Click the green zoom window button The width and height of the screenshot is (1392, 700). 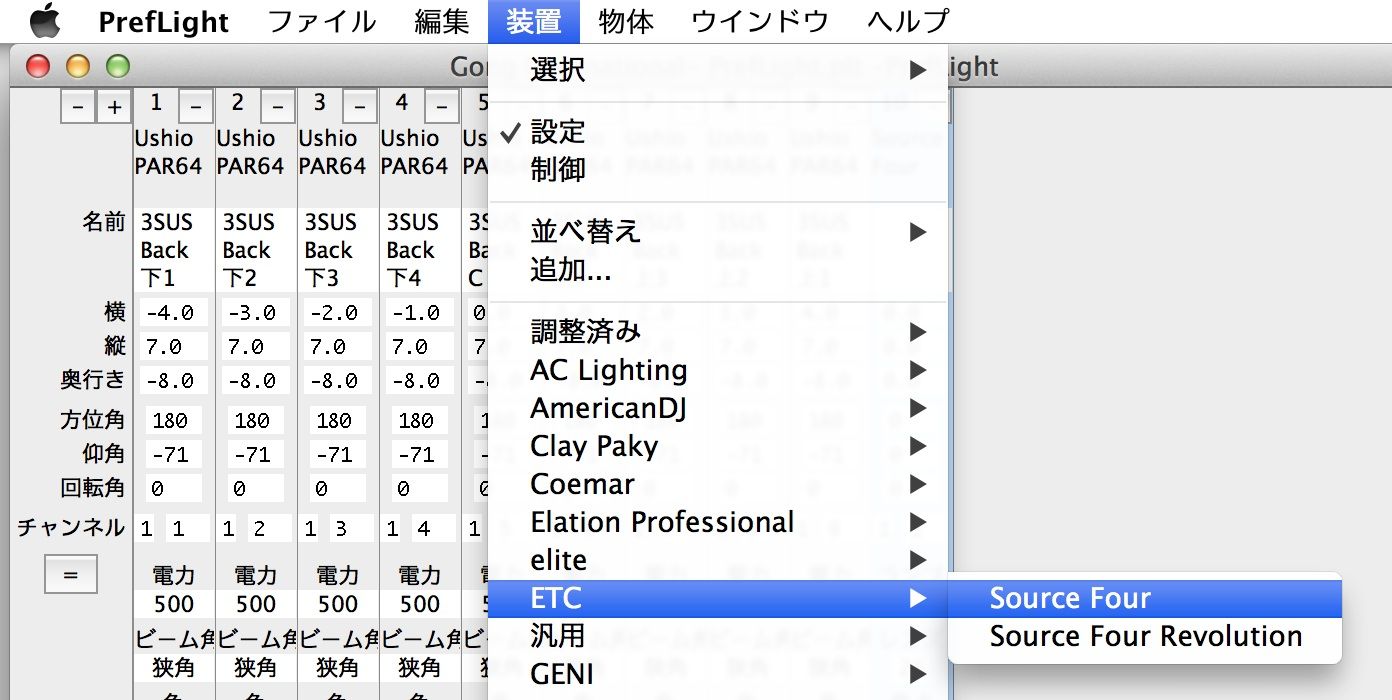coord(118,67)
